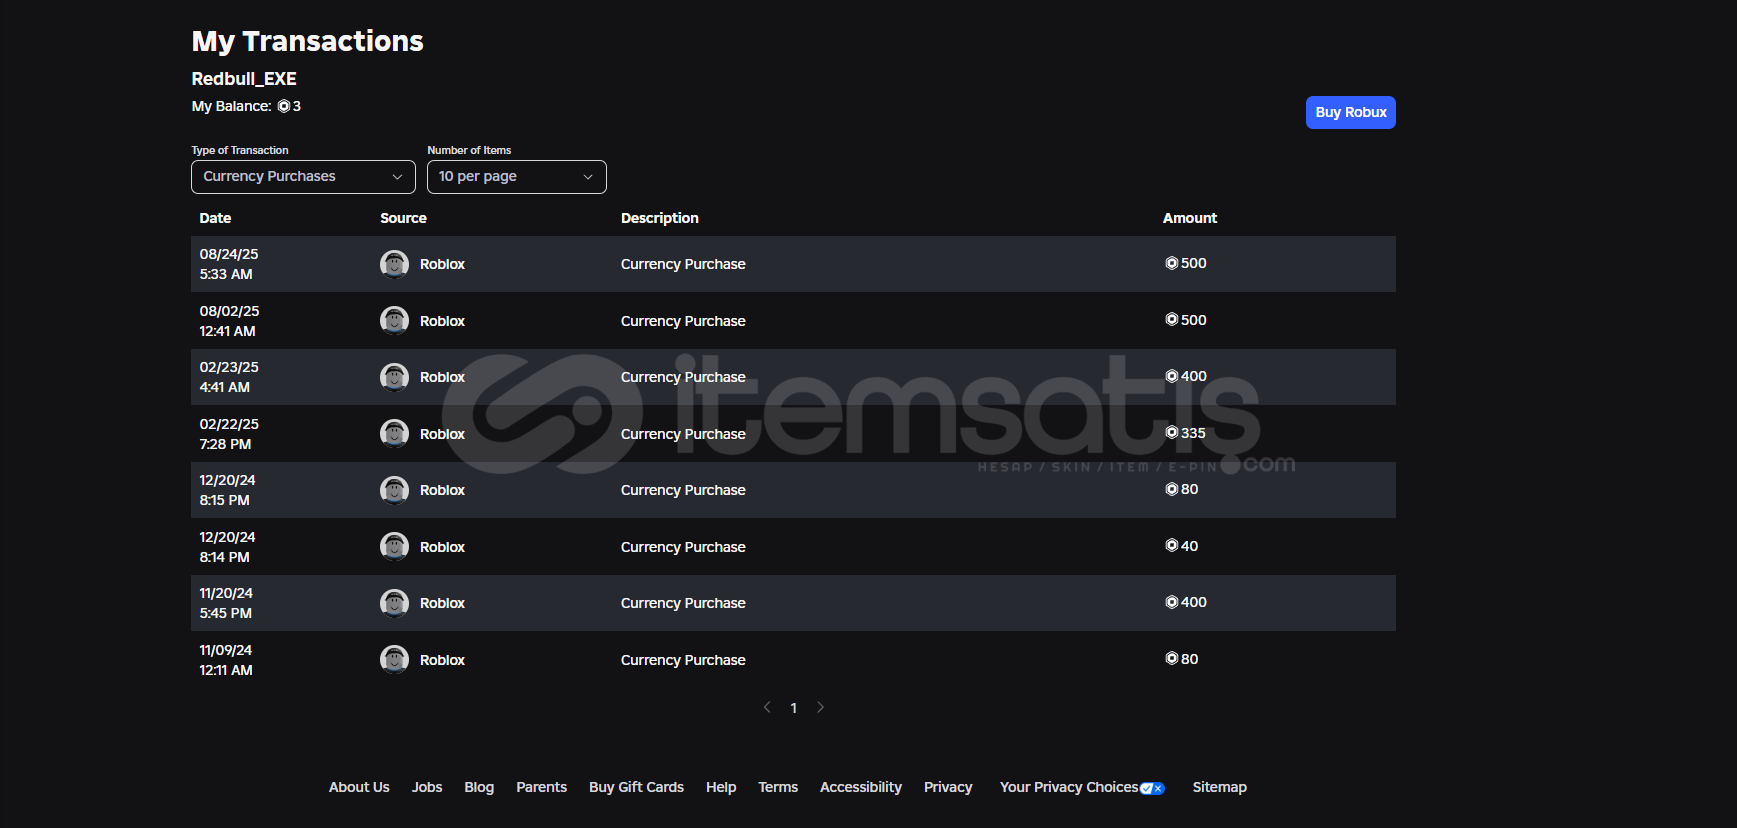Click the Roblox avatar in the 11/09/24 row
1737x828 pixels.
[395, 660]
